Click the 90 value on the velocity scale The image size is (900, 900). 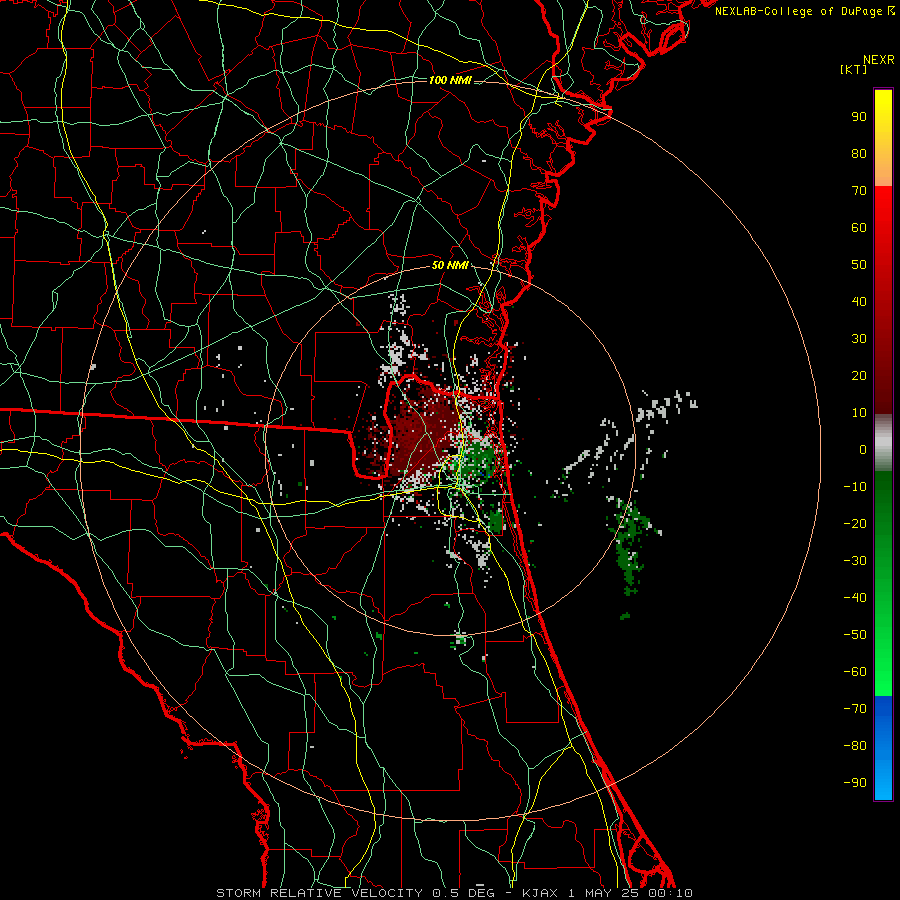859,117
